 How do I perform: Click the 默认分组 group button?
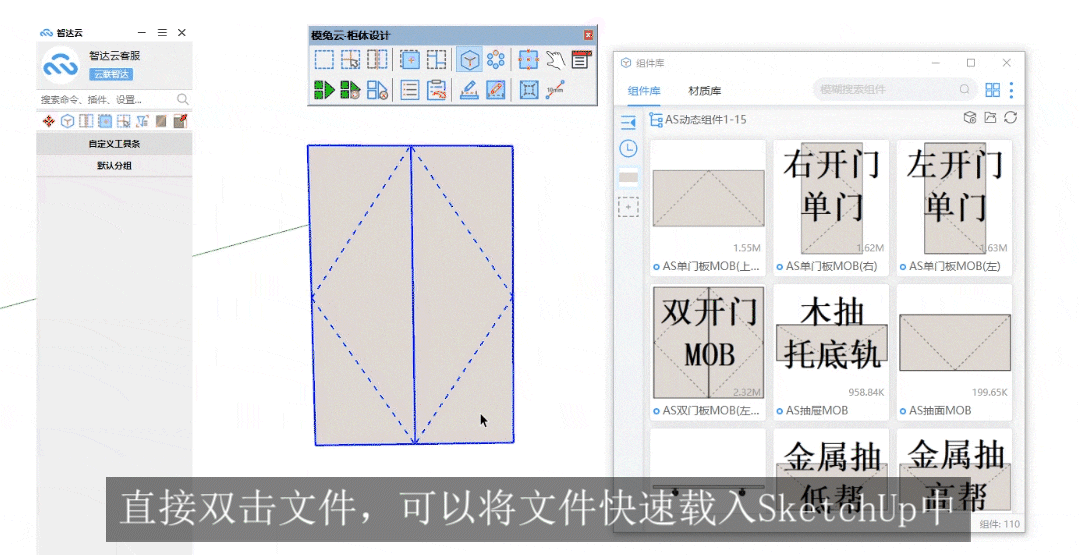click(114, 166)
